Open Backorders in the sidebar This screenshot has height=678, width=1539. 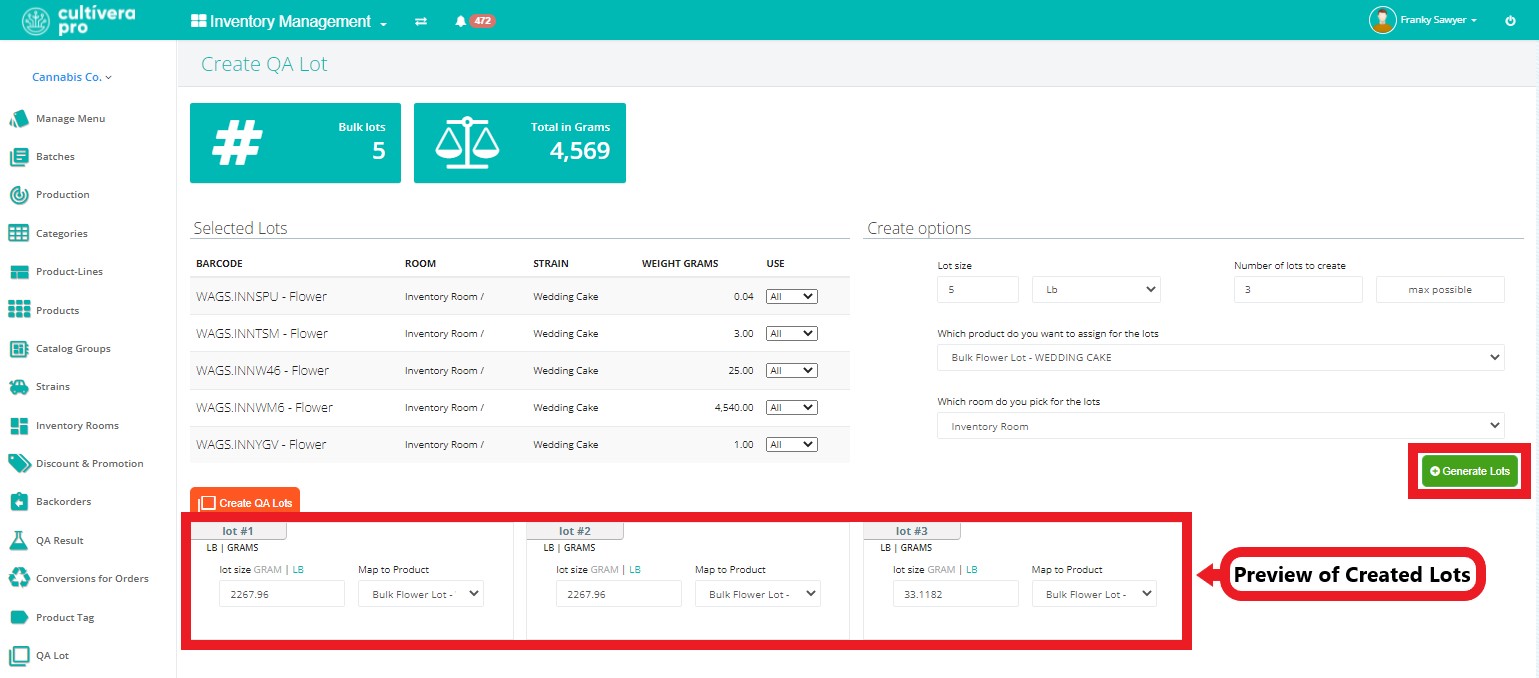[x=66, y=502]
